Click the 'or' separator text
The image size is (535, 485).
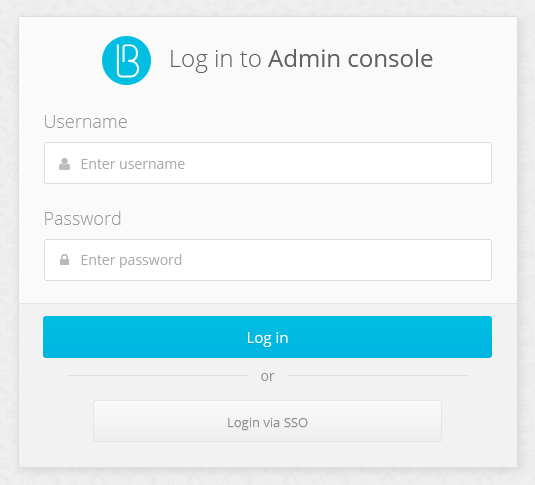tap(268, 376)
